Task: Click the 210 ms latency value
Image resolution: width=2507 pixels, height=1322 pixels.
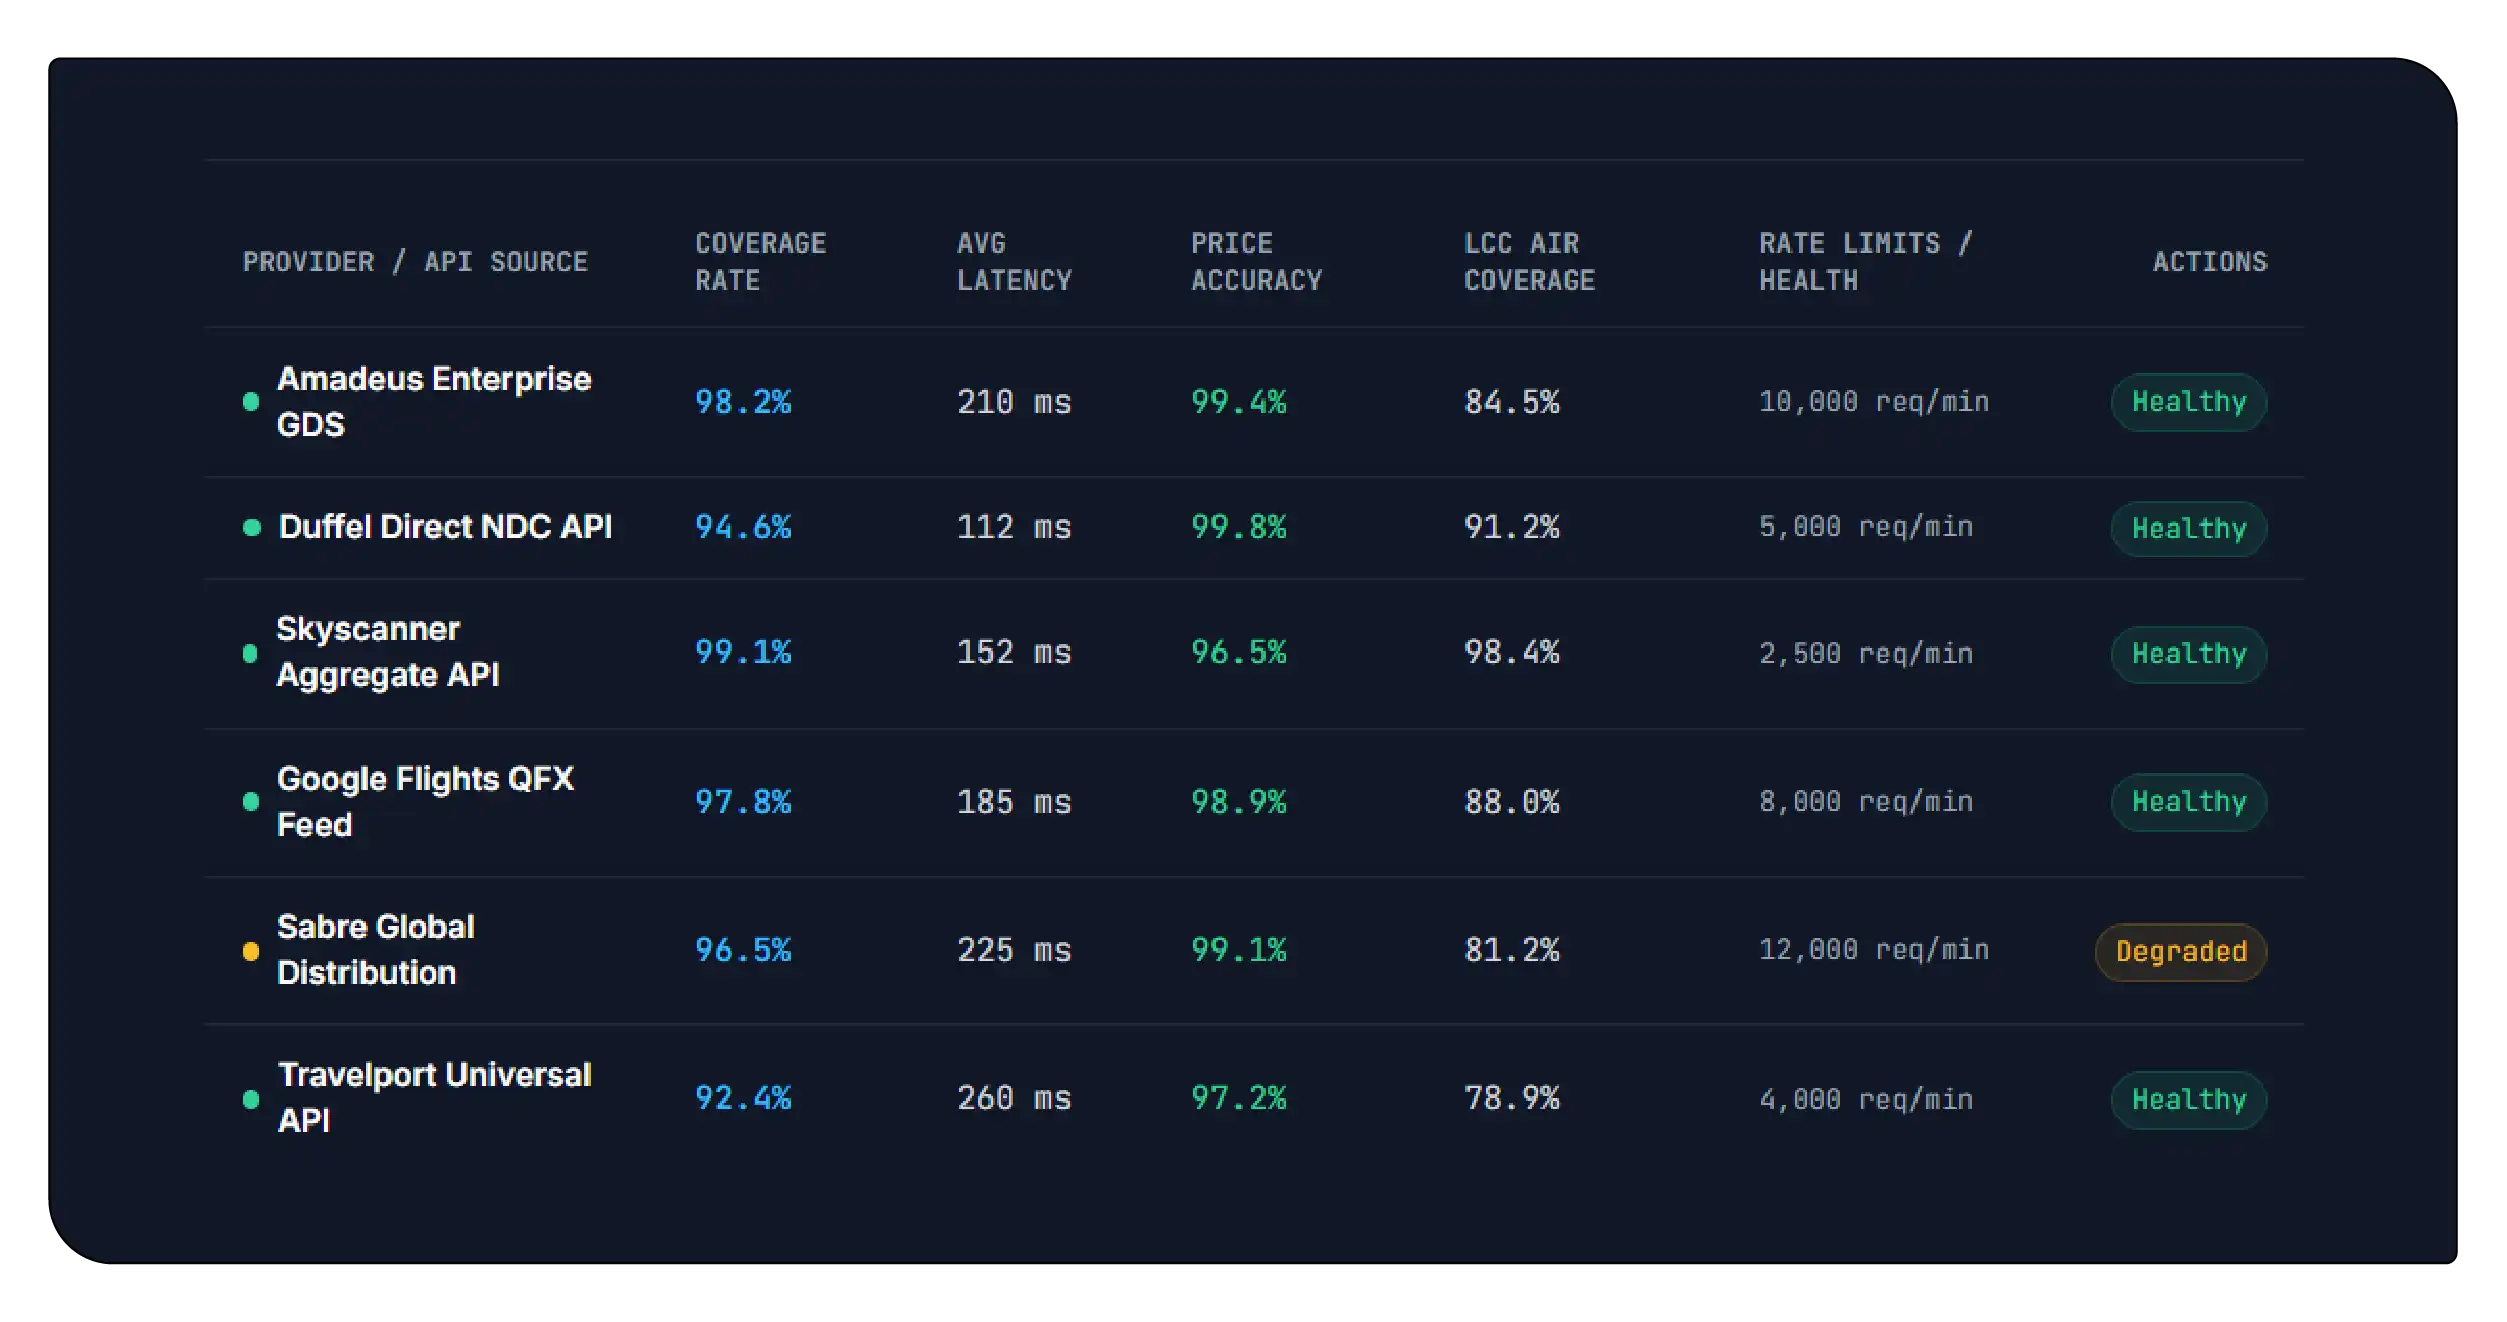Action: (x=1014, y=402)
